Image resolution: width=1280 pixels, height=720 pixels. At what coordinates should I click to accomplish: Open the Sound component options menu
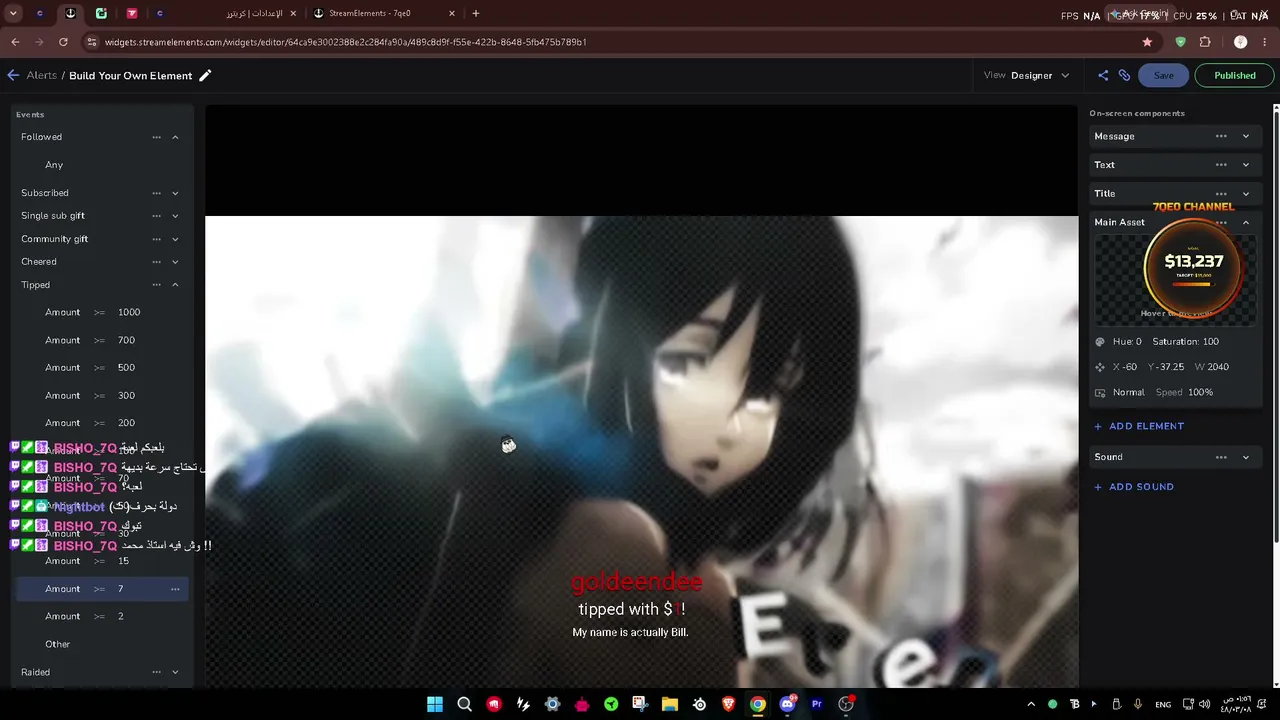[1221, 457]
